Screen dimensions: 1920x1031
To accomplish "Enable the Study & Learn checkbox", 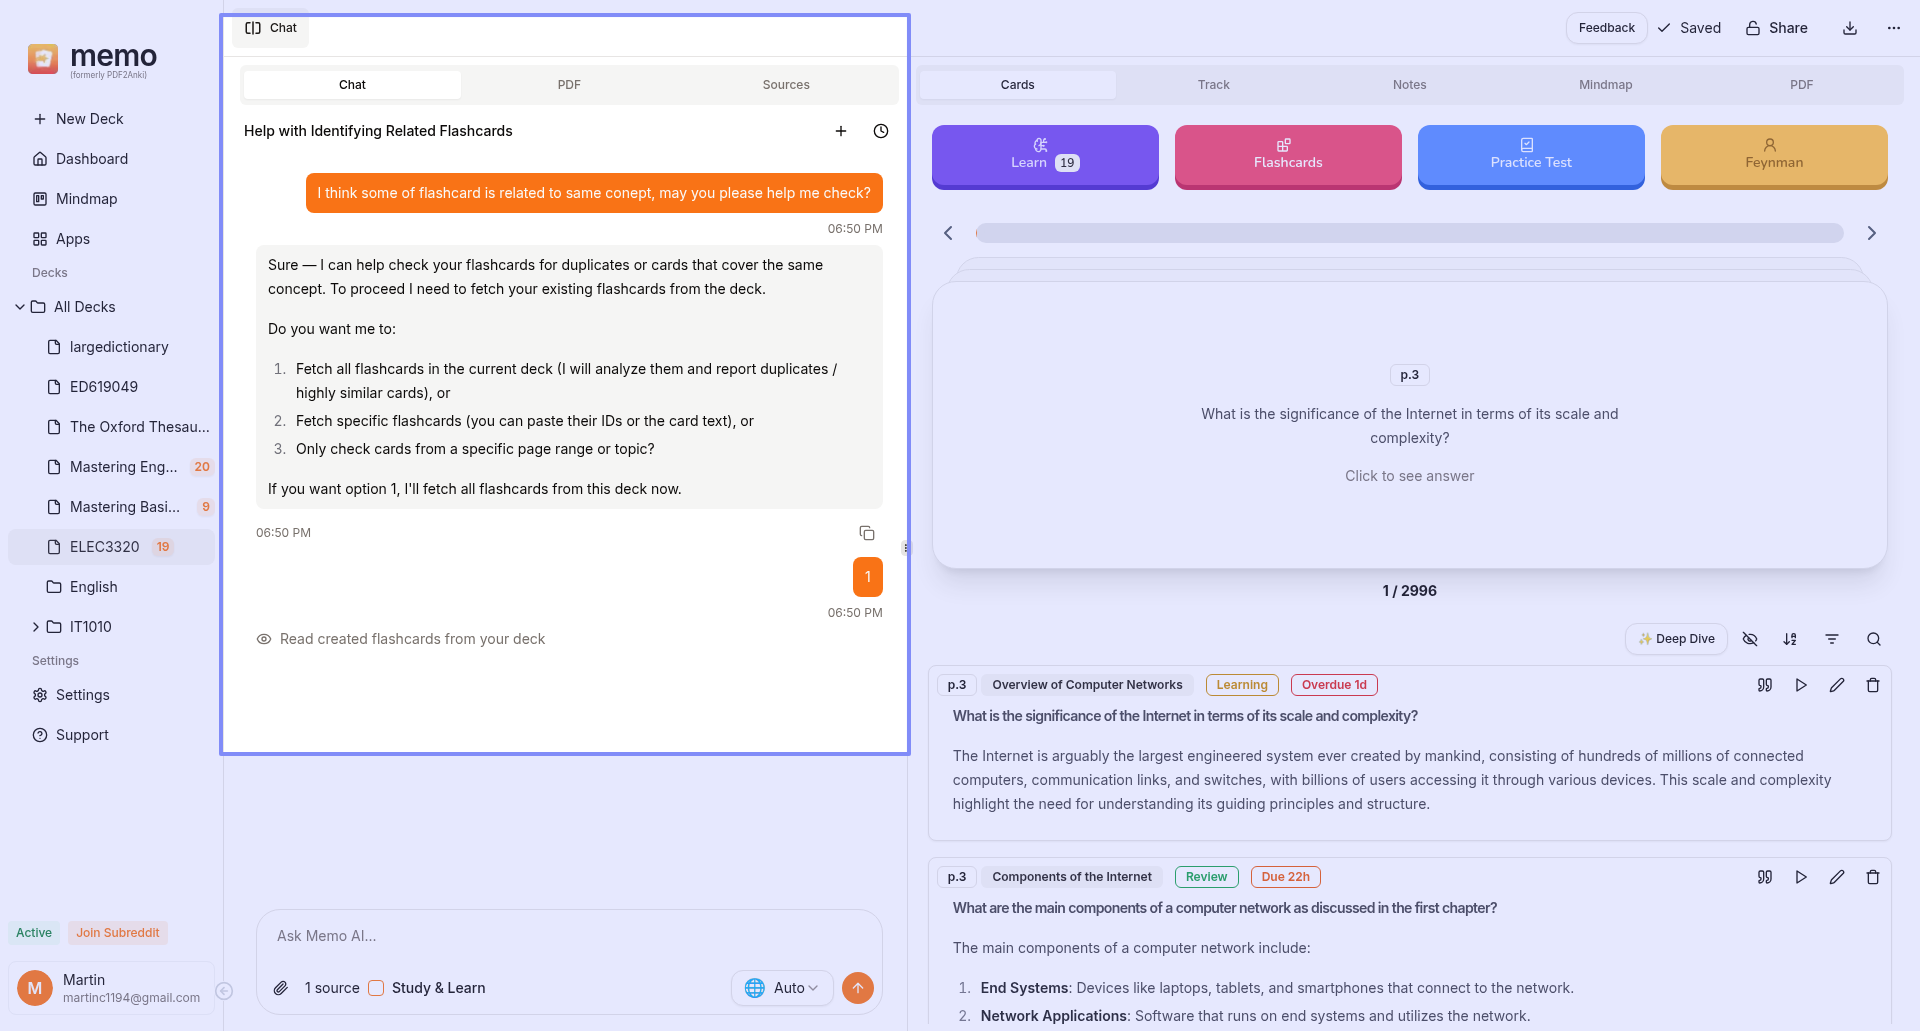I will pyautogui.click(x=376, y=988).
